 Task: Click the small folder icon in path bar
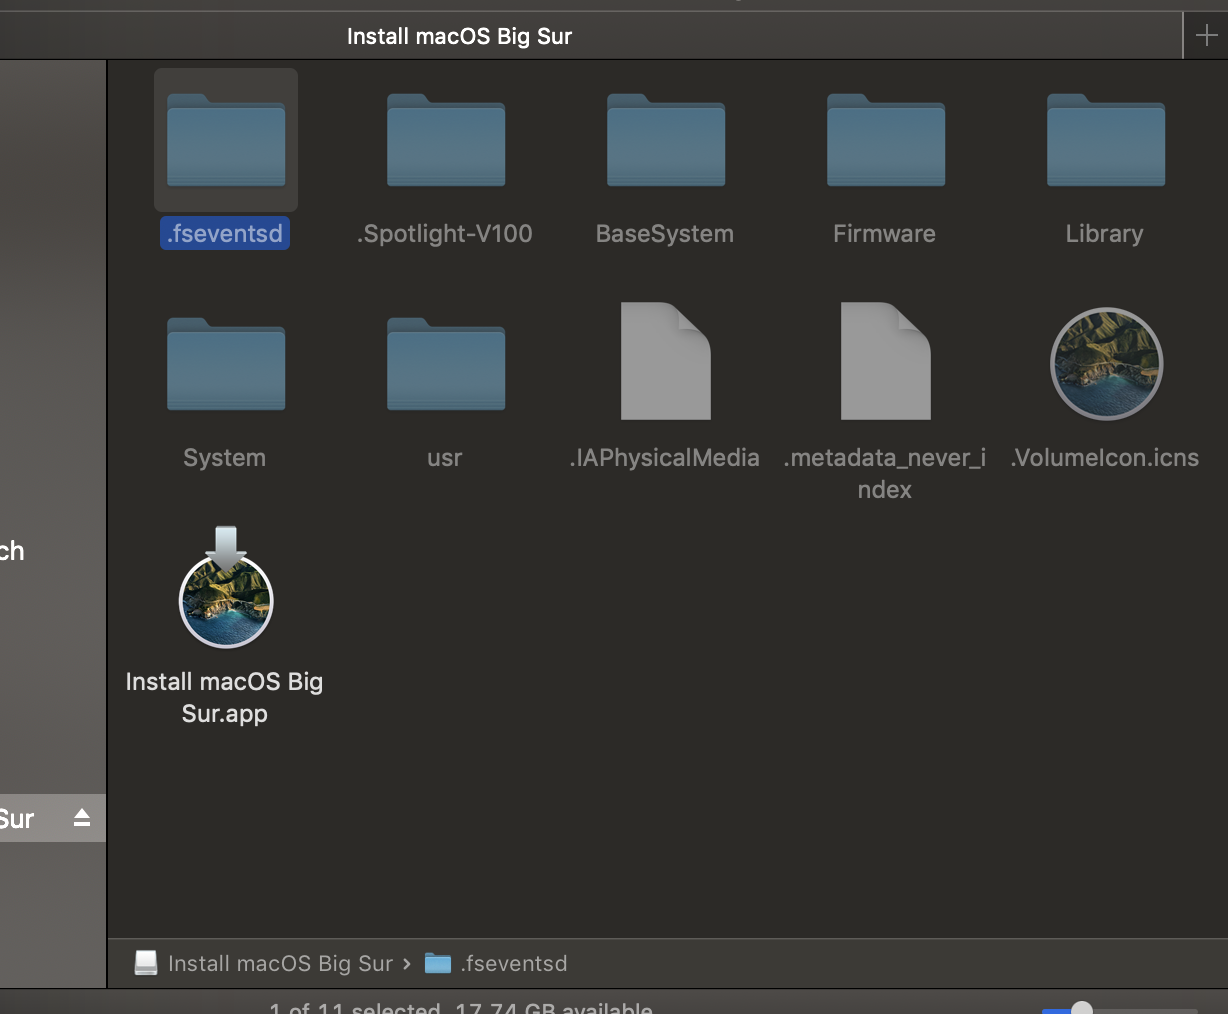tap(438, 963)
